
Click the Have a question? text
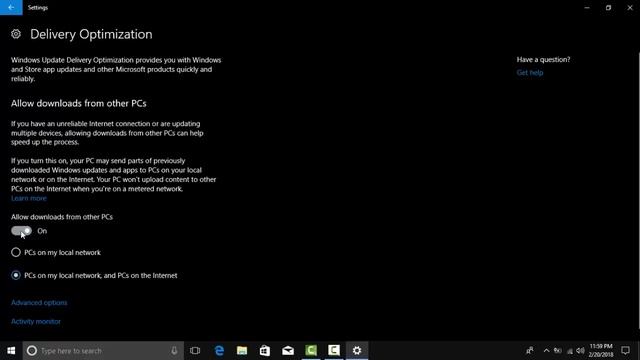click(x=543, y=60)
